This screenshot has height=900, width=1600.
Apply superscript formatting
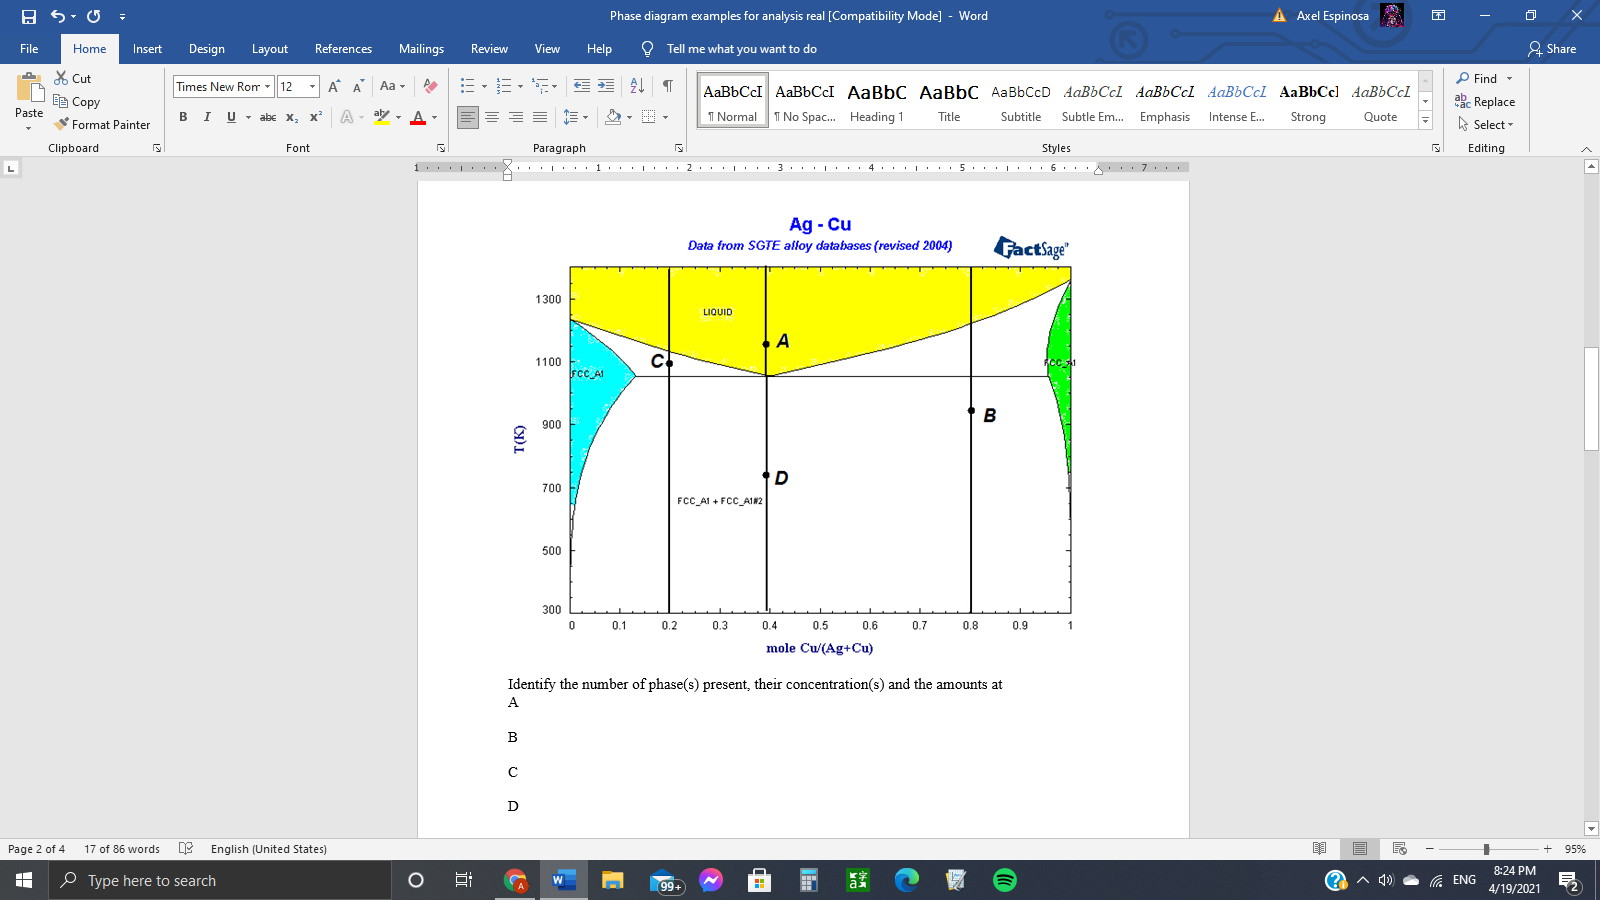(316, 117)
